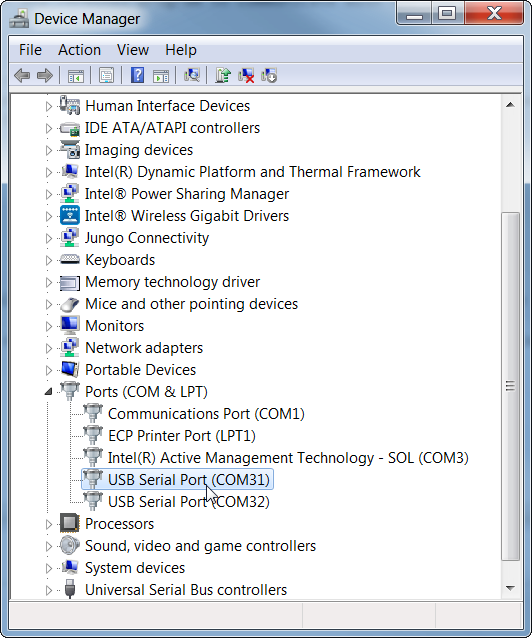This screenshot has height=638, width=532.
Task: Select Intel(R) Active Management Technology SOL (COM3)
Action: click(x=288, y=458)
